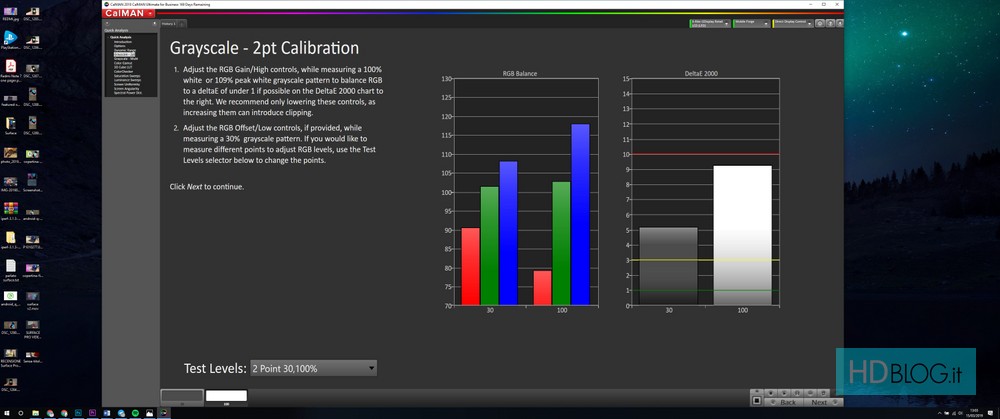Open Word from the taskbar

107,413
